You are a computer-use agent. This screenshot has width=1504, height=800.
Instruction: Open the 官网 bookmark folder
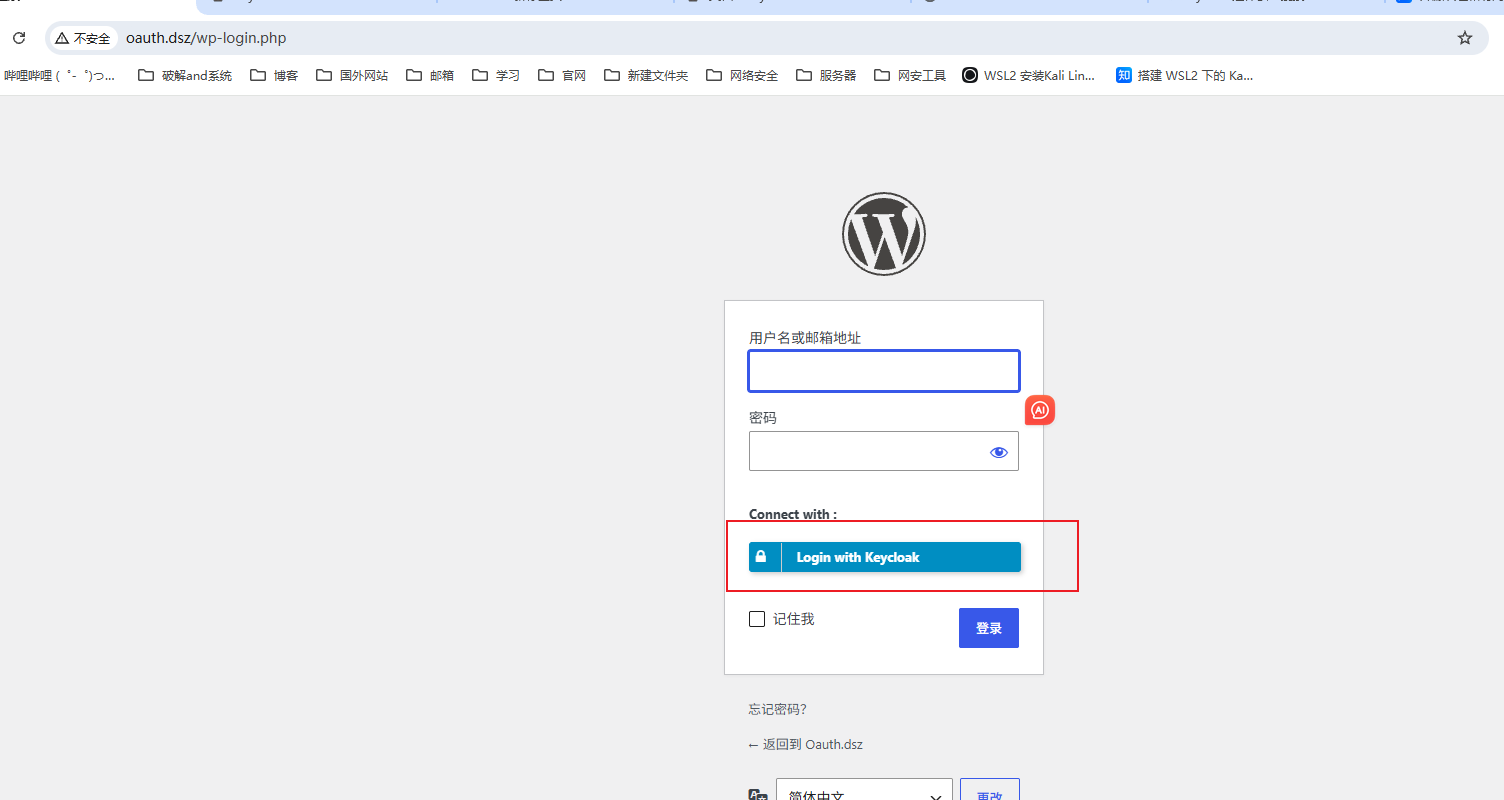tap(562, 75)
